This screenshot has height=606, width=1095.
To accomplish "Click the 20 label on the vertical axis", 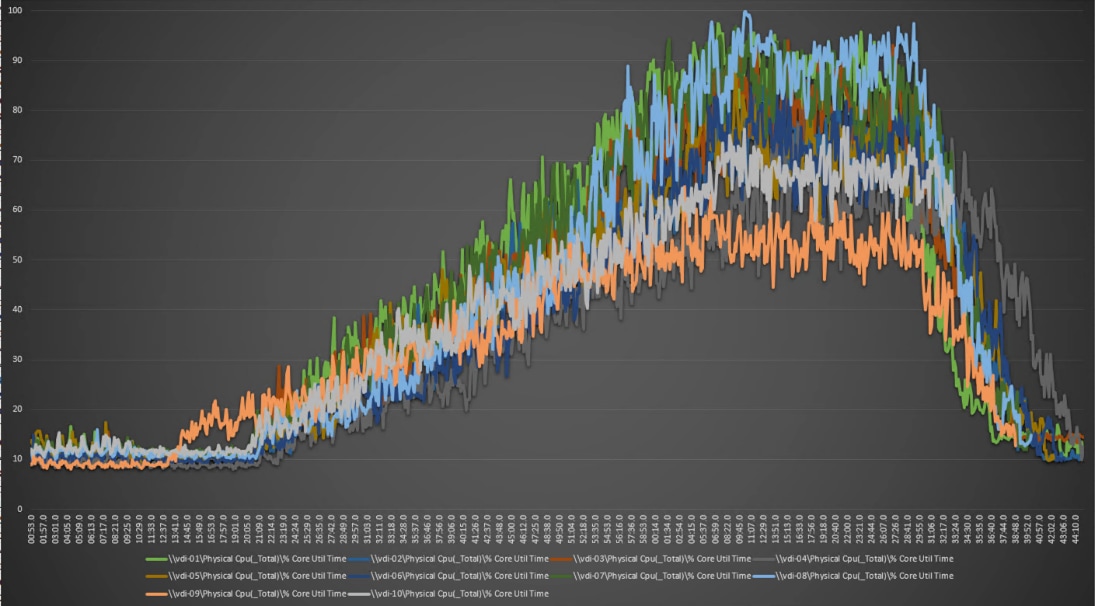I will tap(17, 409).
